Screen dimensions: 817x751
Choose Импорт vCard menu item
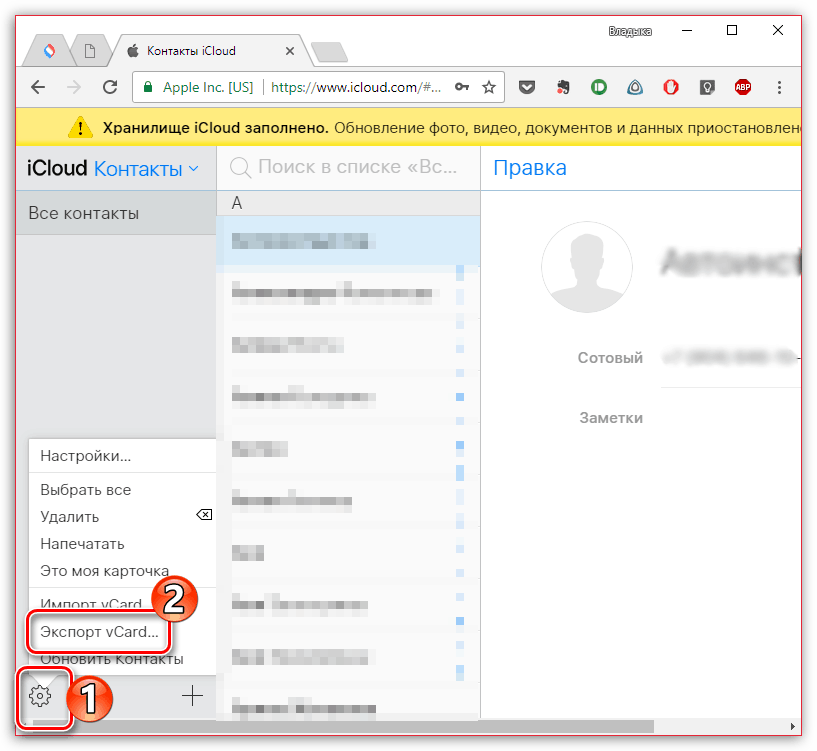91,604
